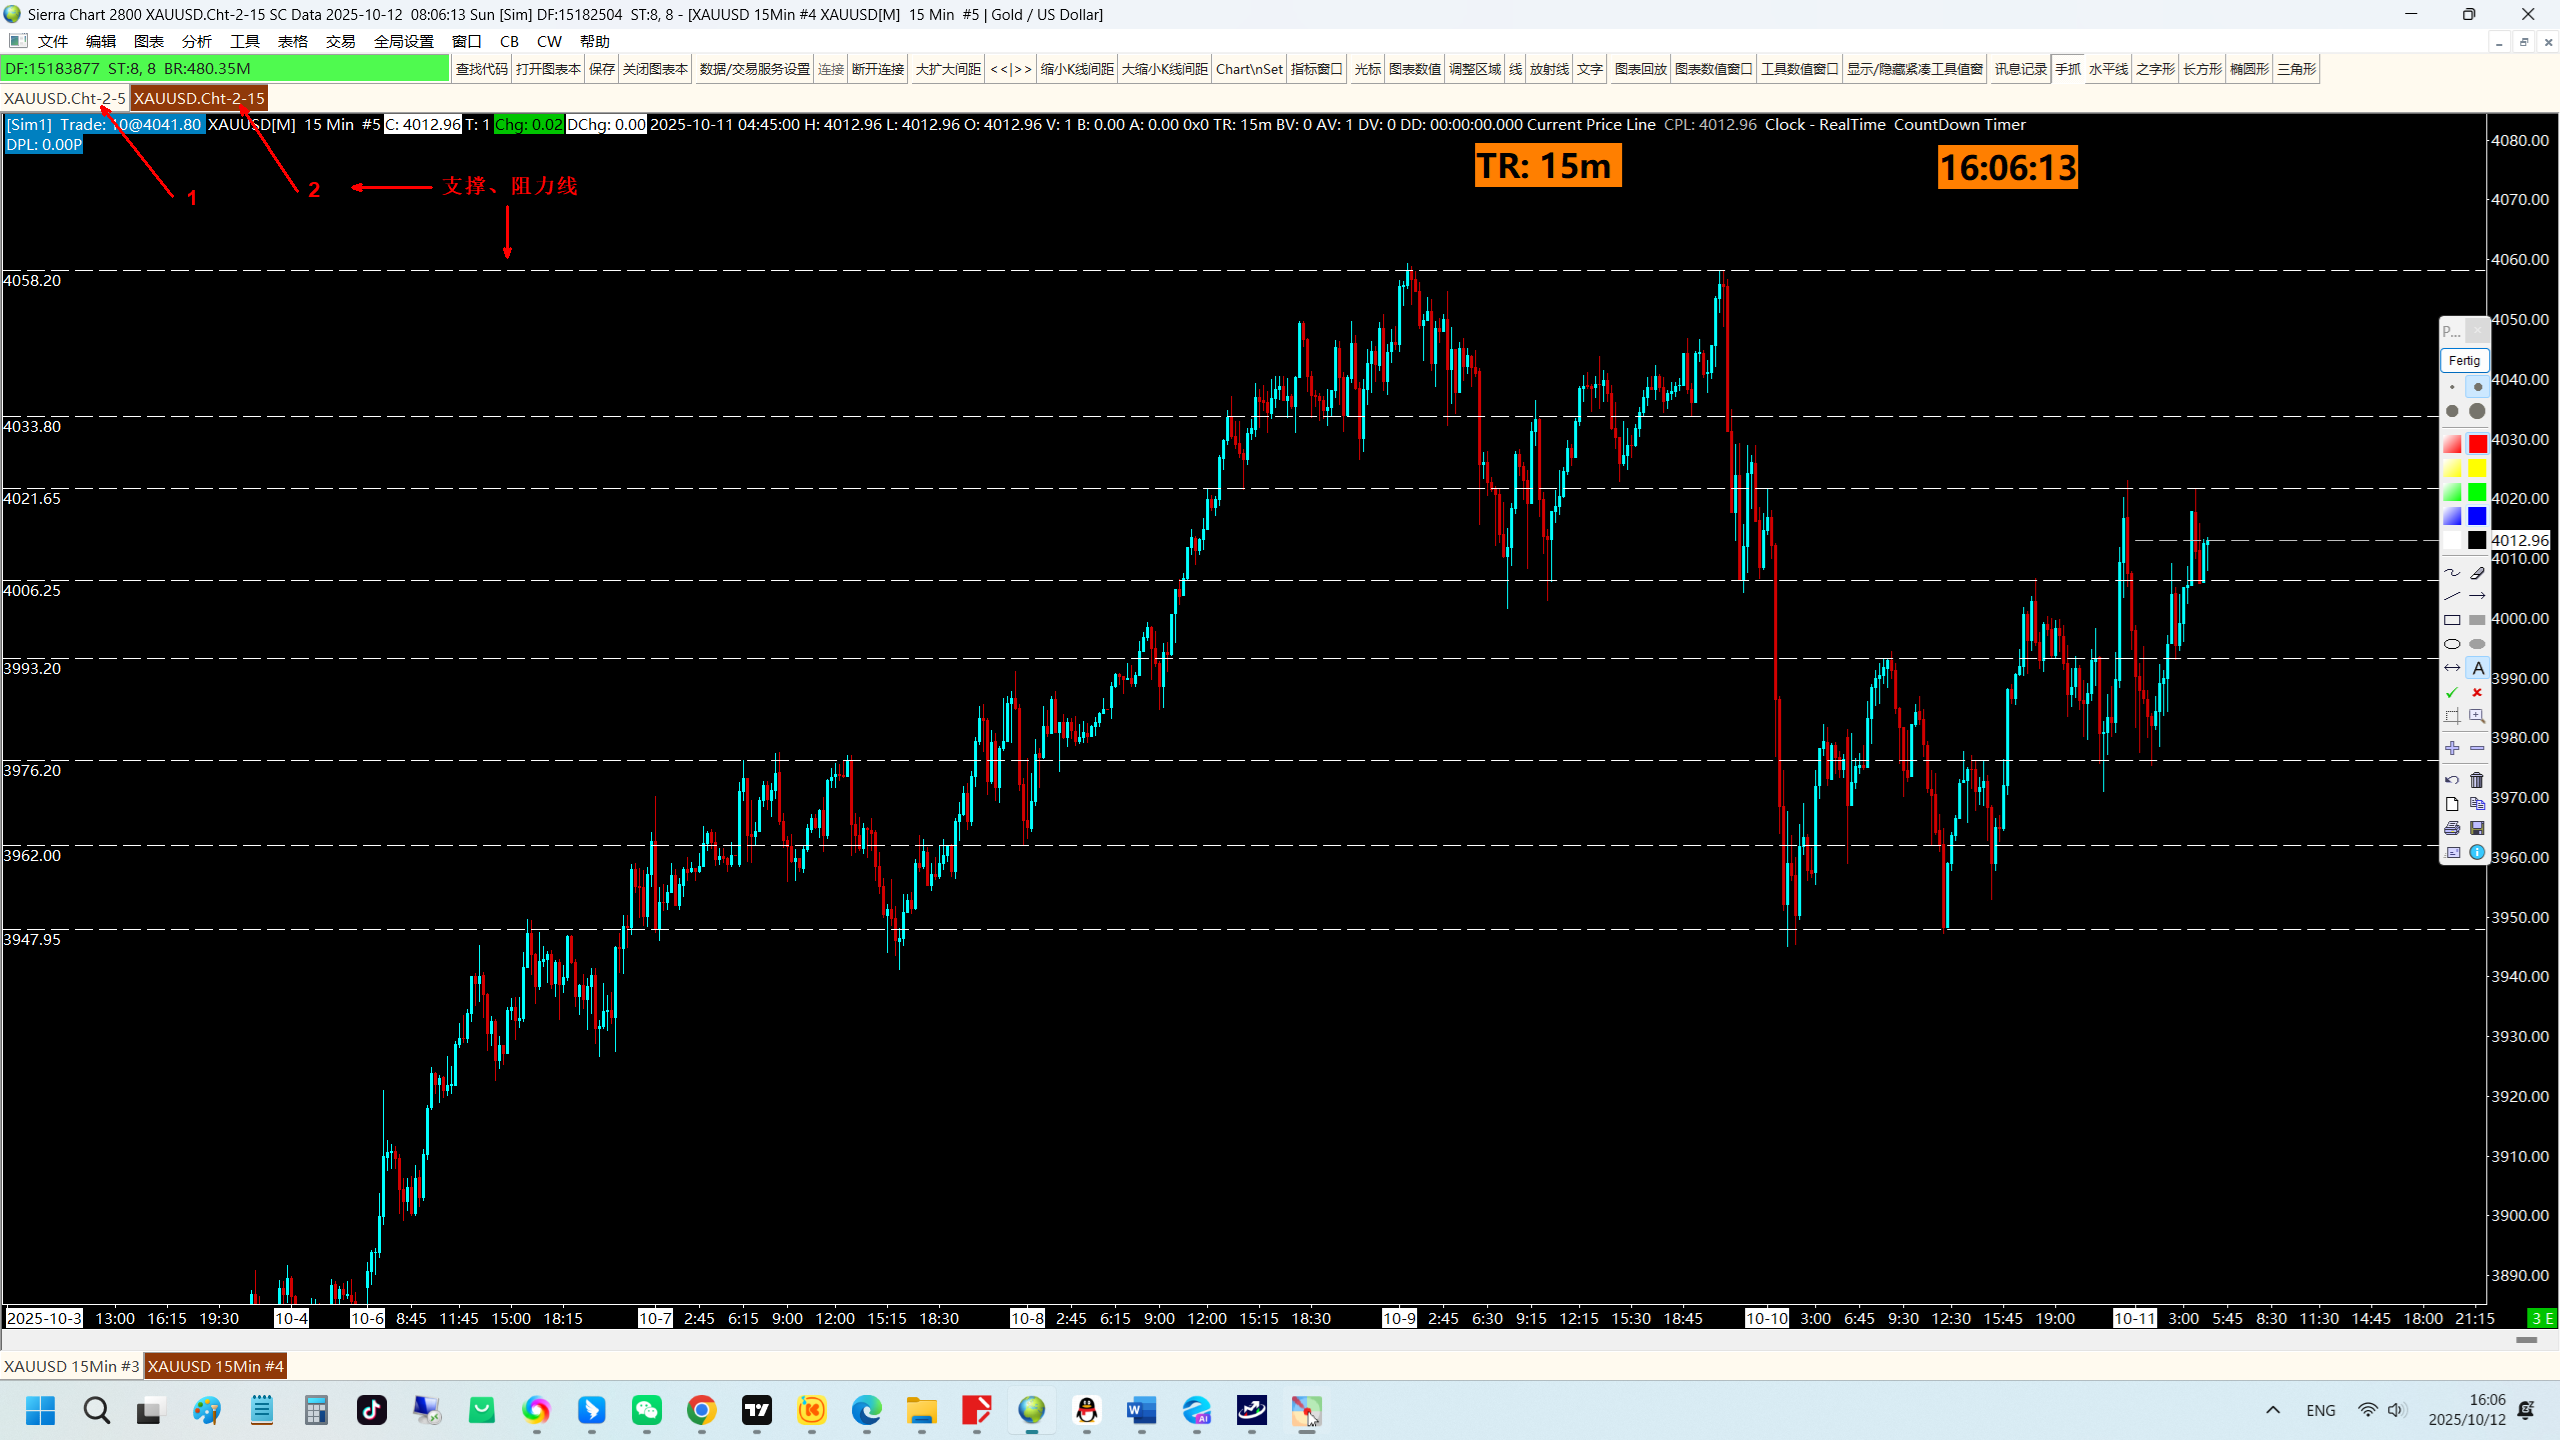Show hidden system tray icons chevron

tap(2273, 1410)
